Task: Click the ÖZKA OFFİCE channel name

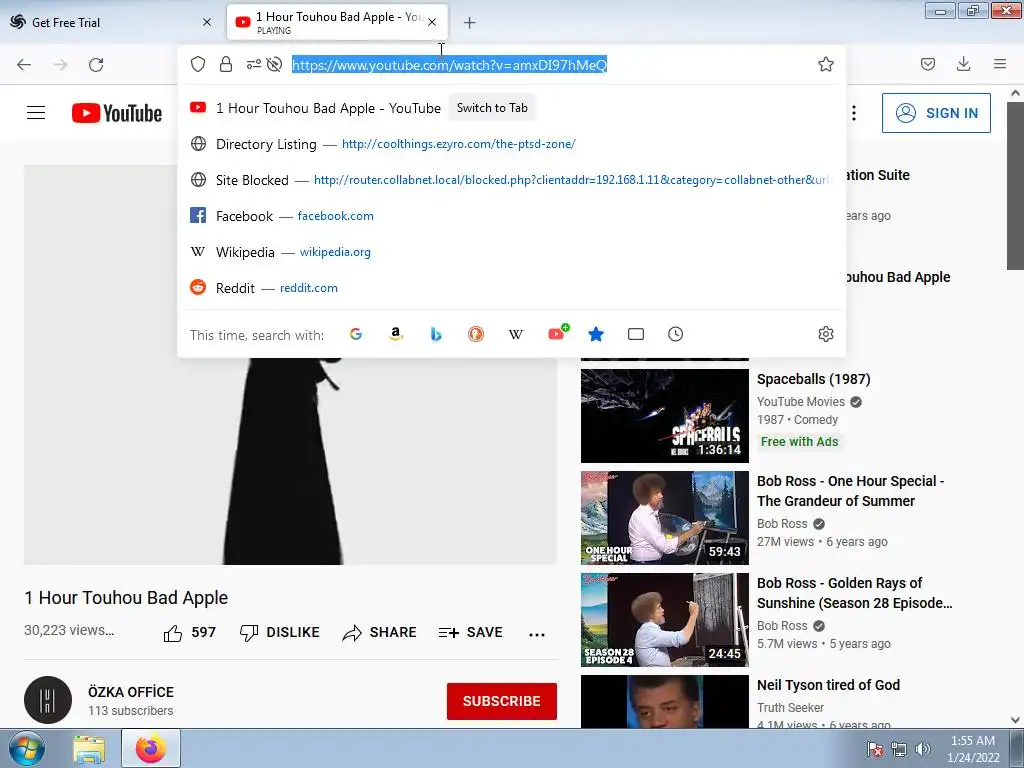Action: (131, 692)
